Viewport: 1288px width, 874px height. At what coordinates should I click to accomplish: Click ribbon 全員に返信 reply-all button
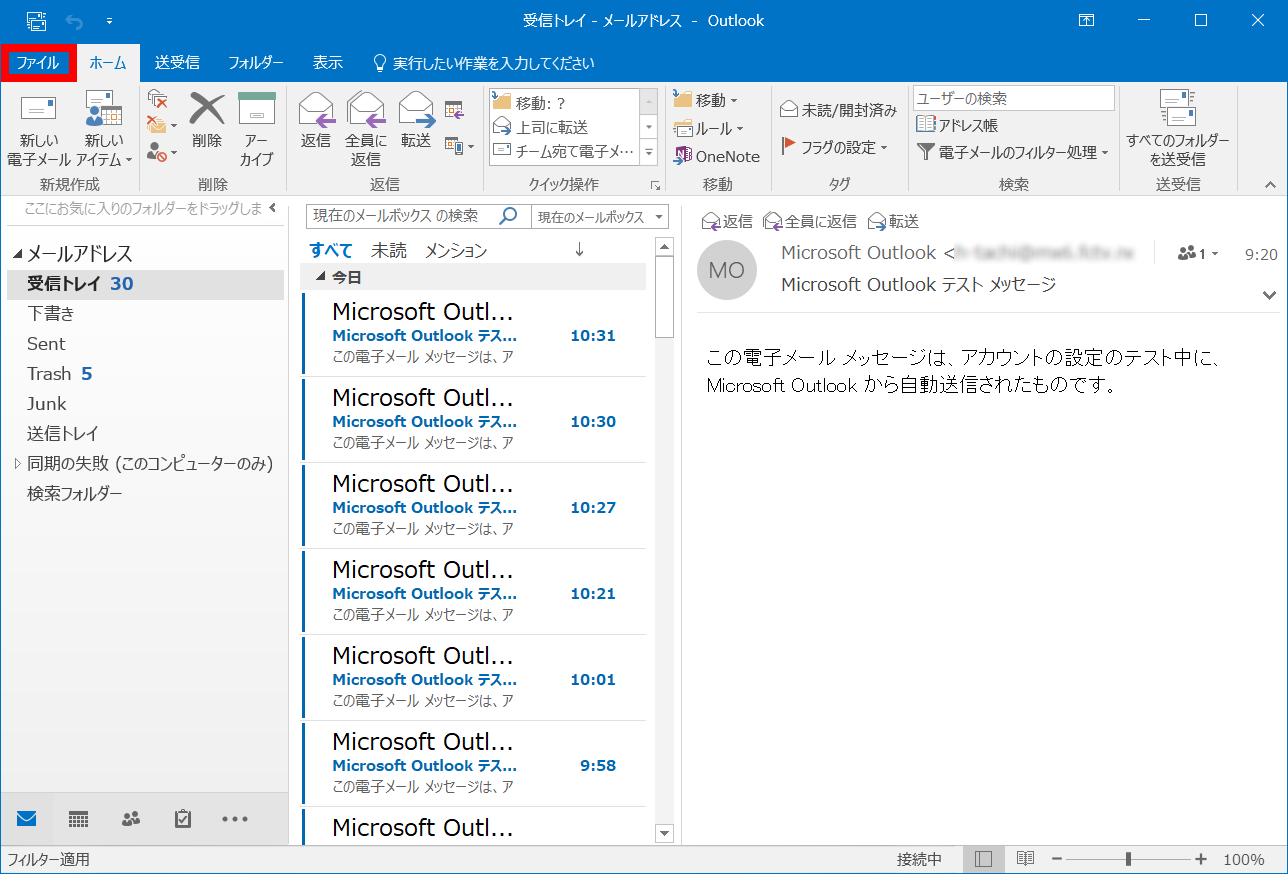[366, 130]
